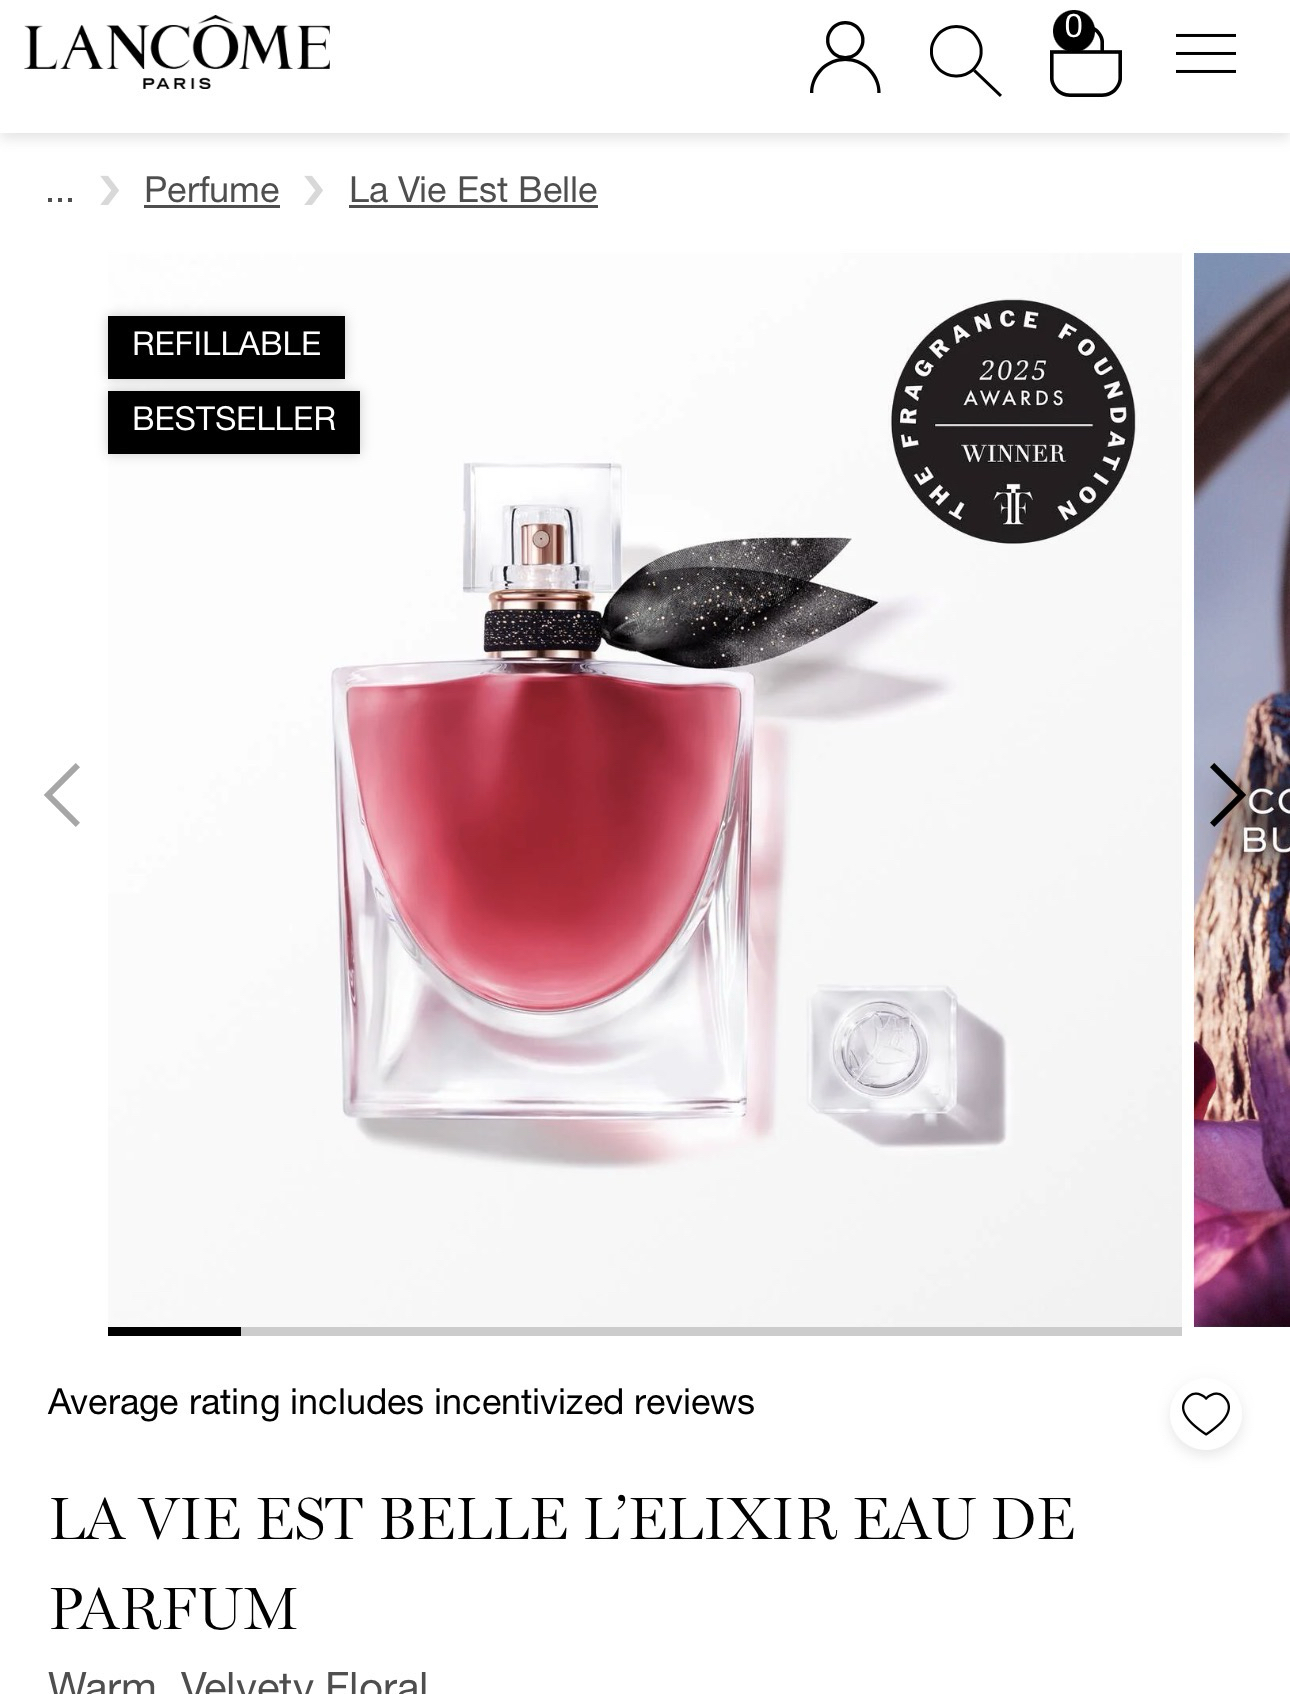The image size is (1290, 1694).
Task: Show previous product image with left arrow
Action: pos(62,795)
